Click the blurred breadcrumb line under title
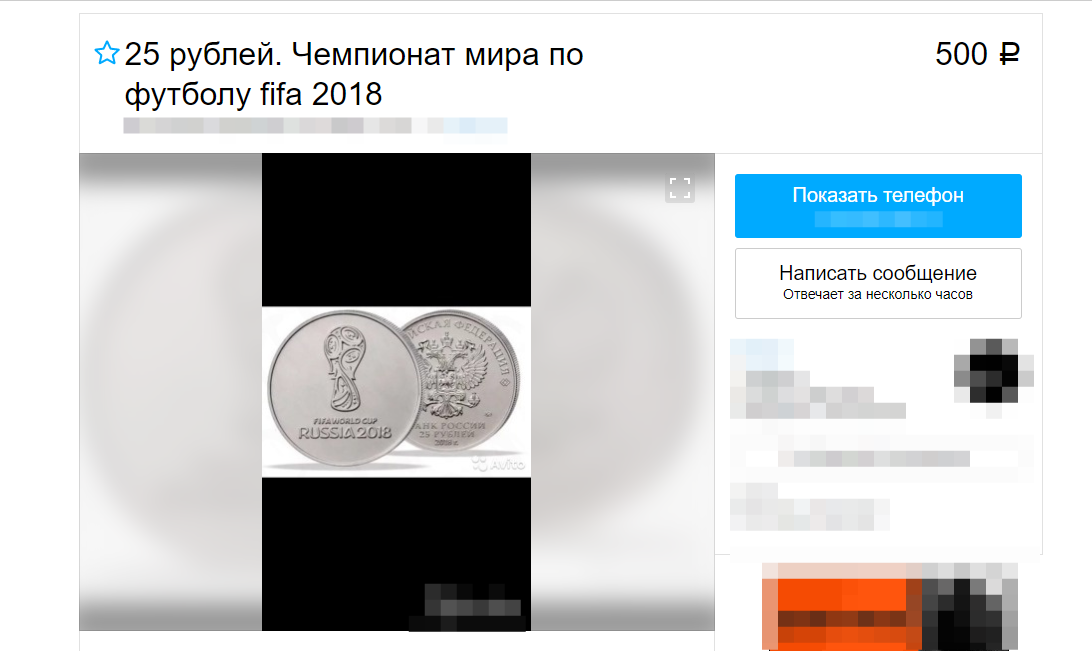Image resolution: width=1092 pixels, height=651 pixels. 315,125
